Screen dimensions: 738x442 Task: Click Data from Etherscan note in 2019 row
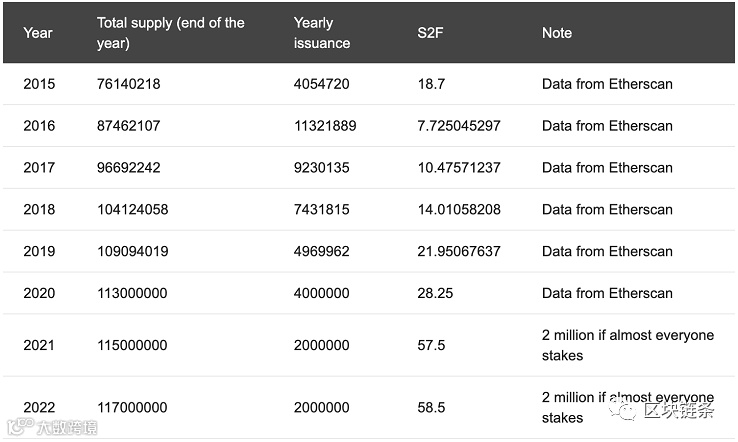tap(607, 251)
